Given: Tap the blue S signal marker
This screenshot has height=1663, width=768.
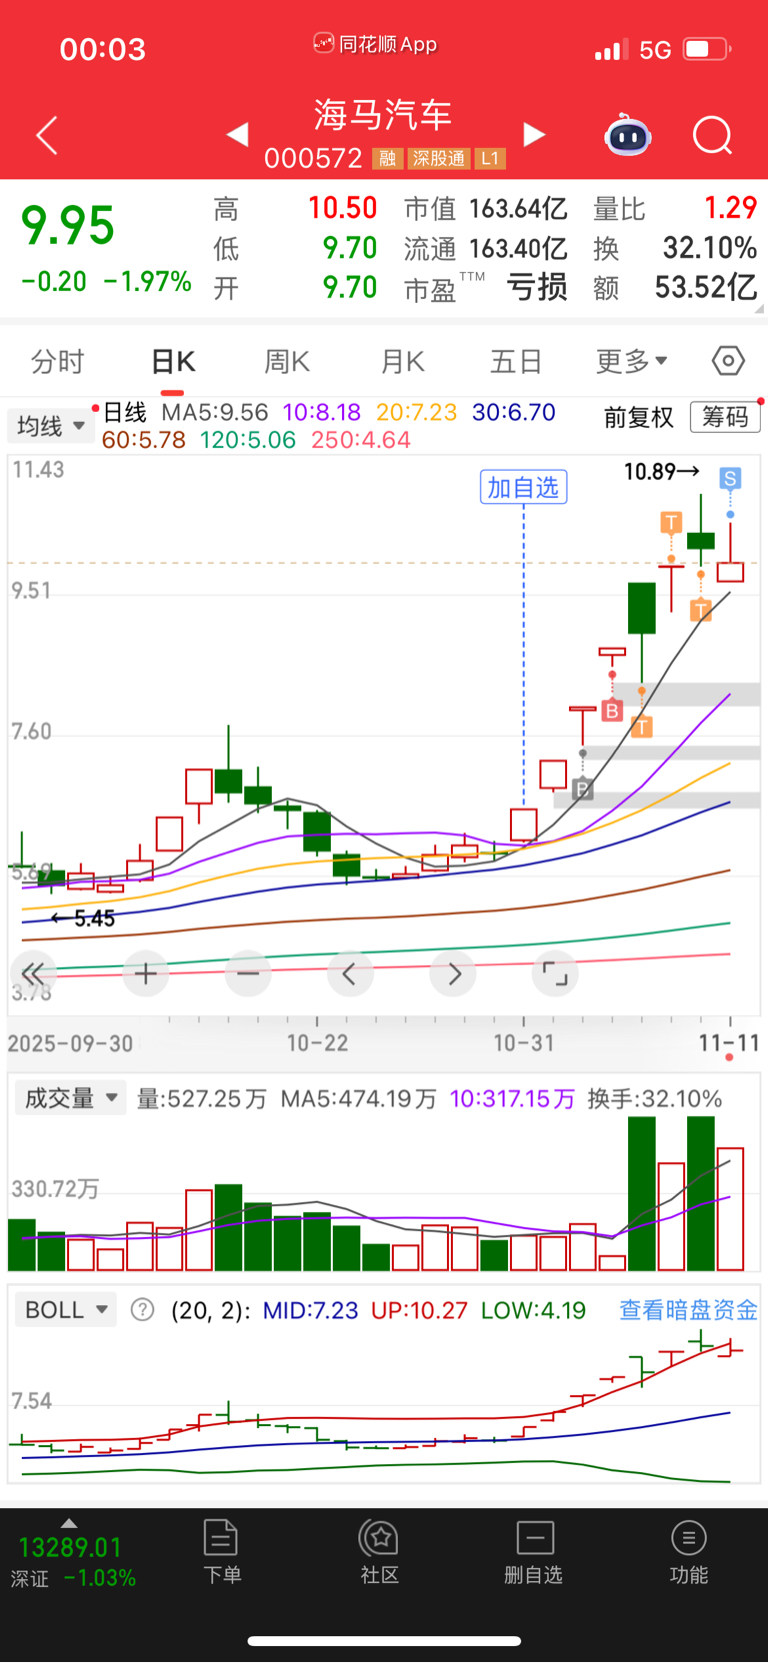Looking at the screenshot, I should pyautogui.click(x=730, y=479).
